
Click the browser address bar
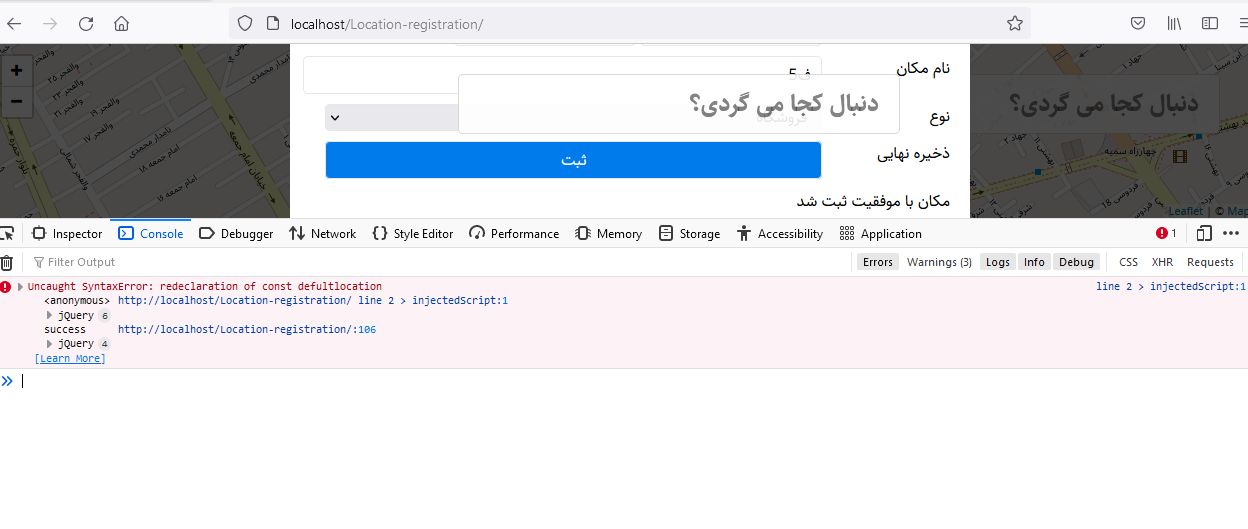coord(630,23)
